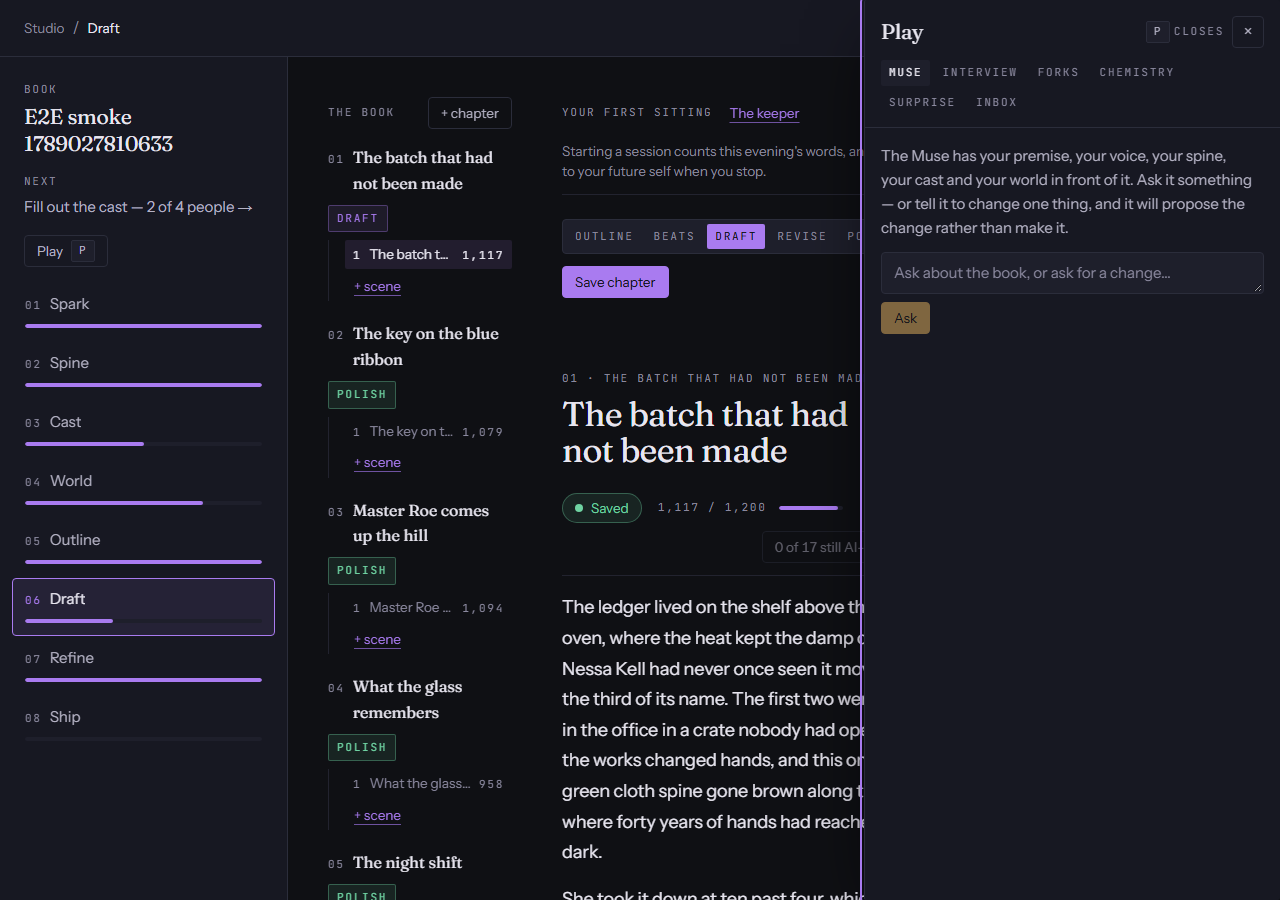This screenshot has width=1280, height=900.
Task: Click the Studio breadcrumb link
Action: point(44,28)
